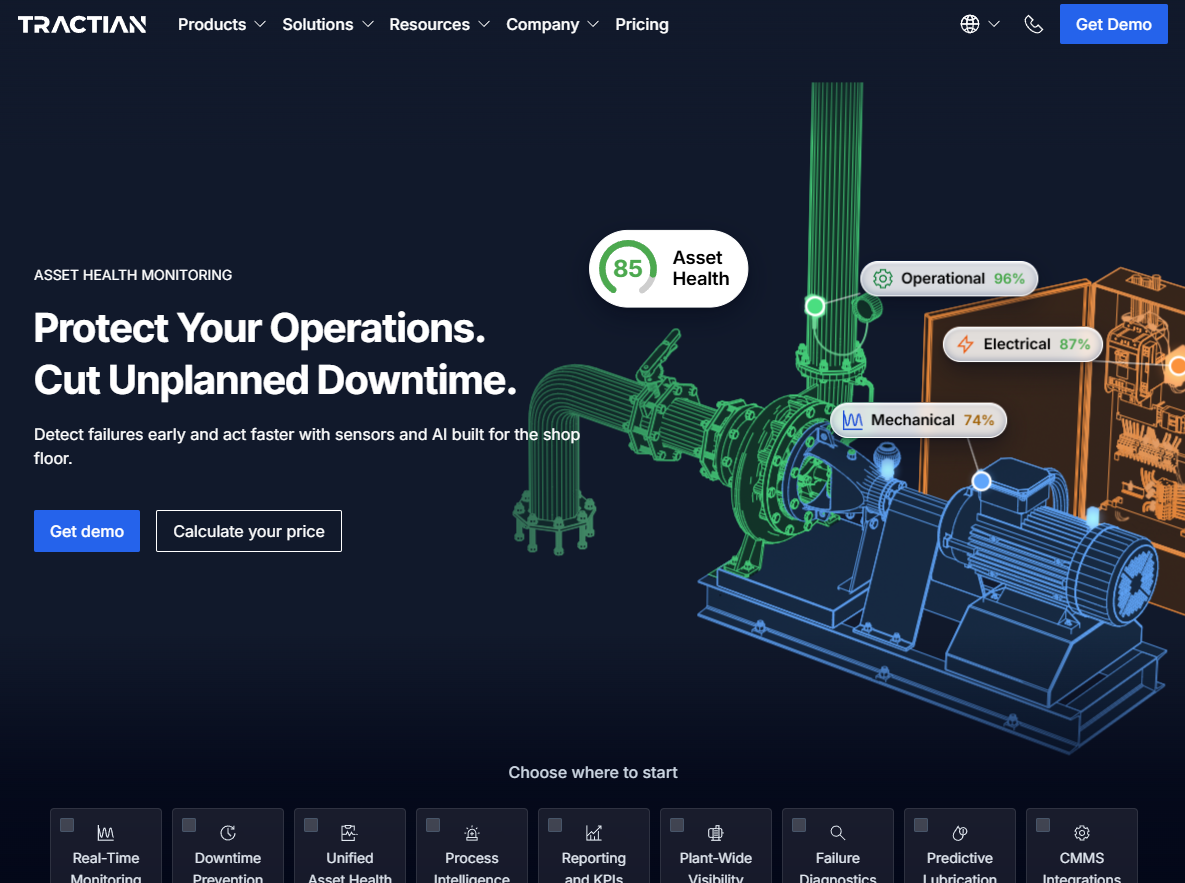Check the Downtime Prevention checkbox

coord(189,825)
